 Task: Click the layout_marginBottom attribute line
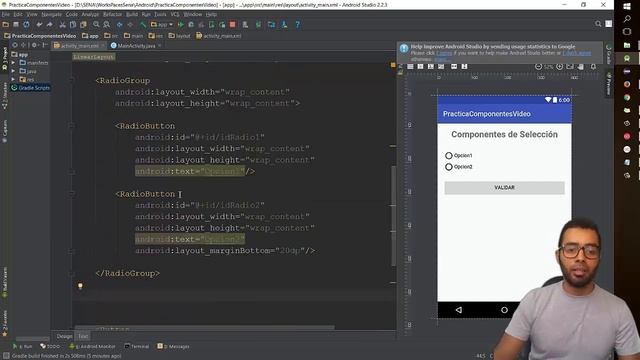[225, 251]
